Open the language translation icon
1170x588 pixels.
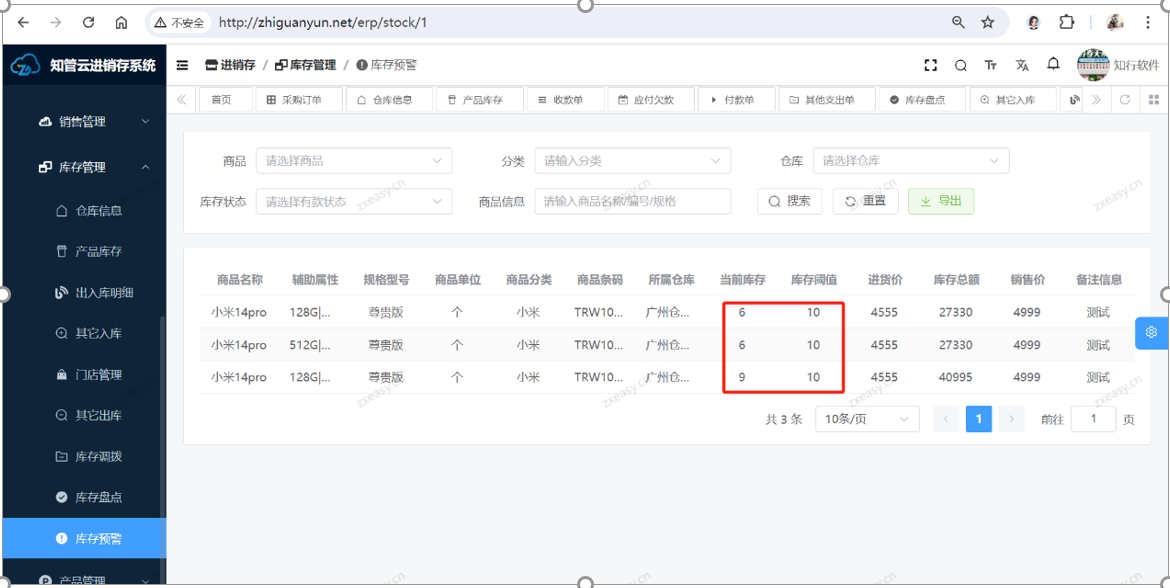pyautogui.click(x=1022, y=65)
